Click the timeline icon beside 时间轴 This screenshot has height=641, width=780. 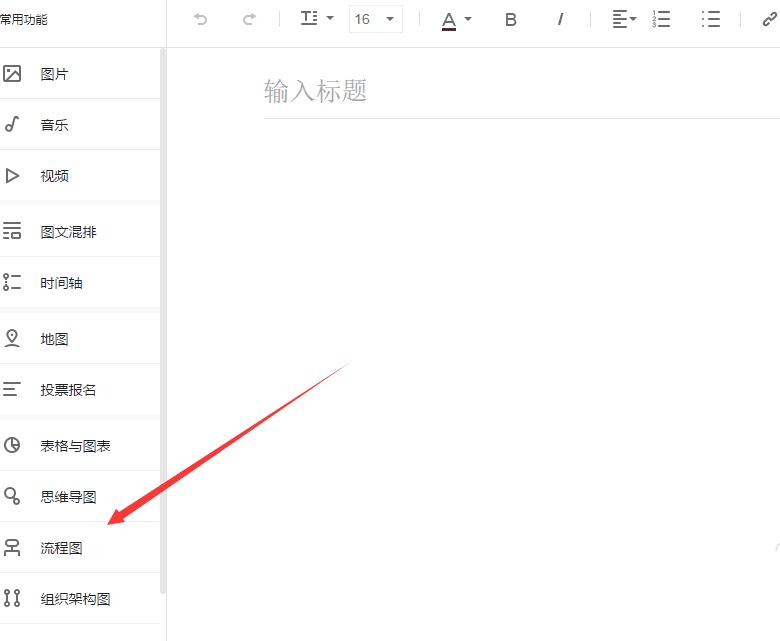pos(12,282)
